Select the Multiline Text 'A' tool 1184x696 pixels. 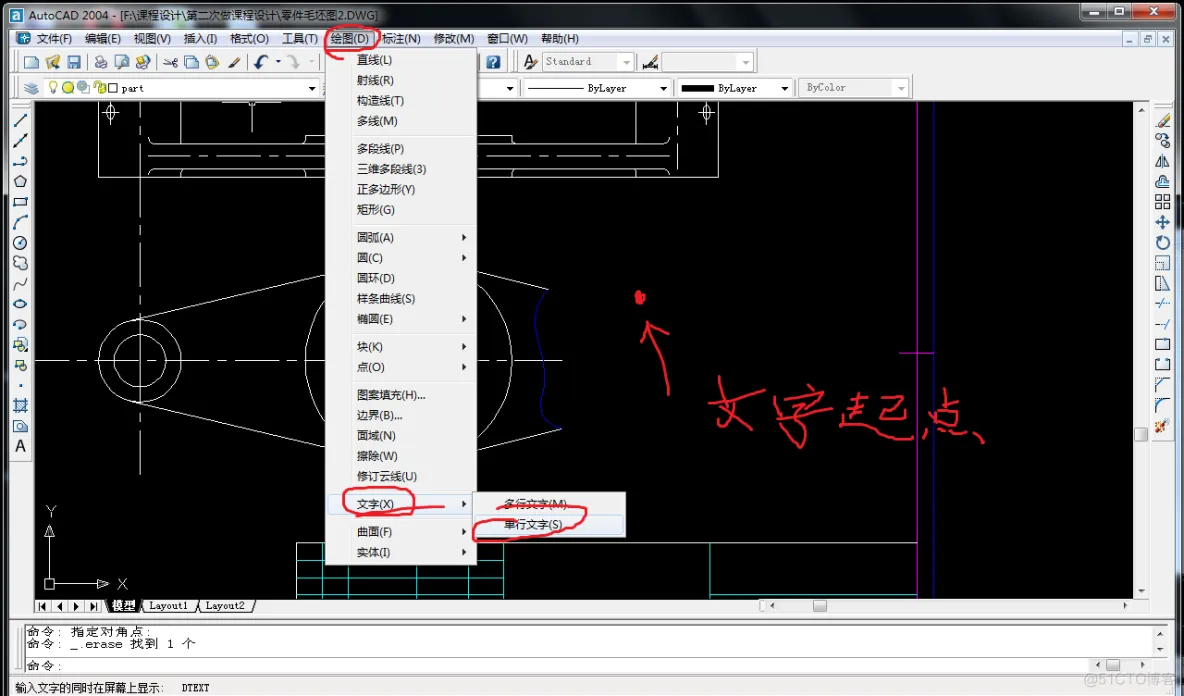[20, 446]
